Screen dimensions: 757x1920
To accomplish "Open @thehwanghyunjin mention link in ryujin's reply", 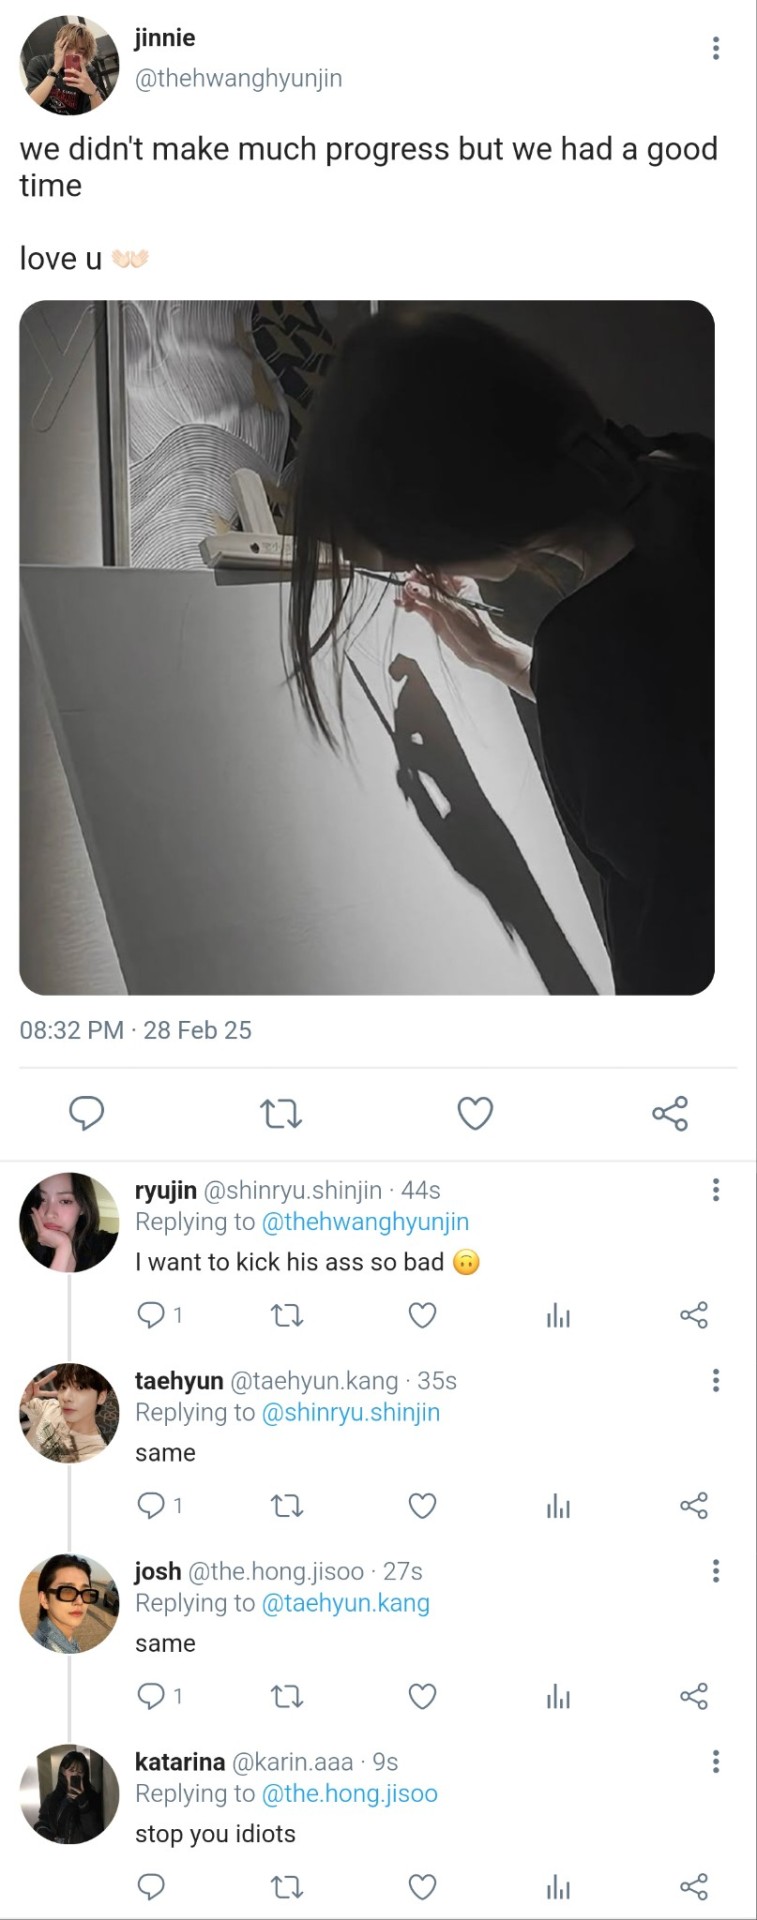I will click(365, 1221).
